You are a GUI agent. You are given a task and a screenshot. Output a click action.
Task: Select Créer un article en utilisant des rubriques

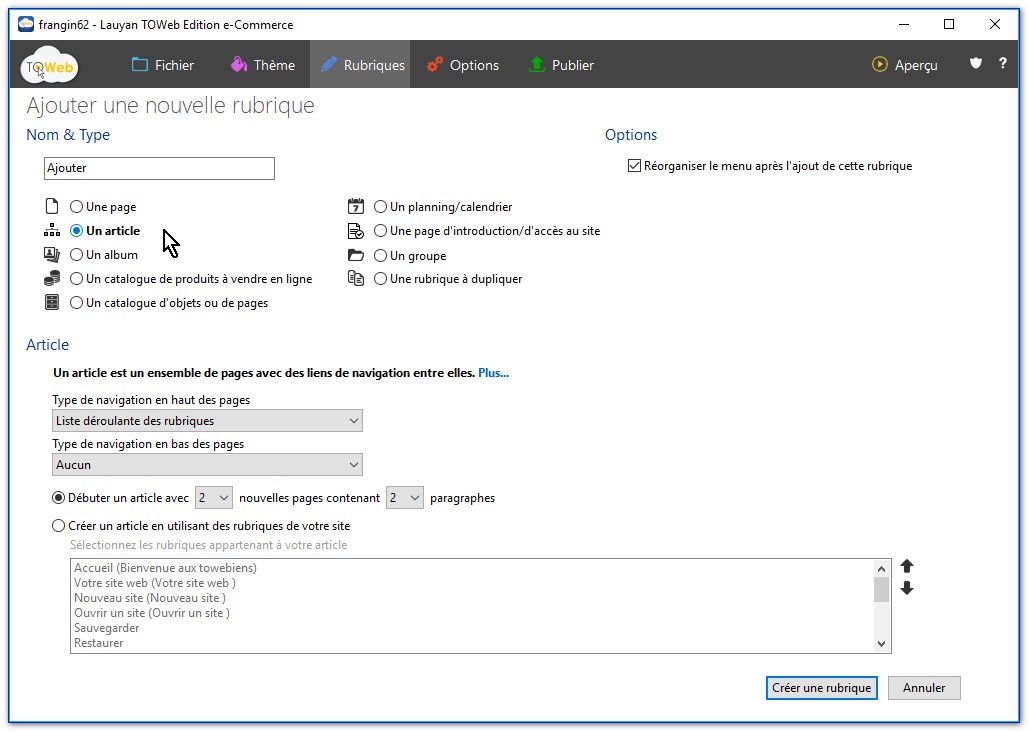point(59,525)
